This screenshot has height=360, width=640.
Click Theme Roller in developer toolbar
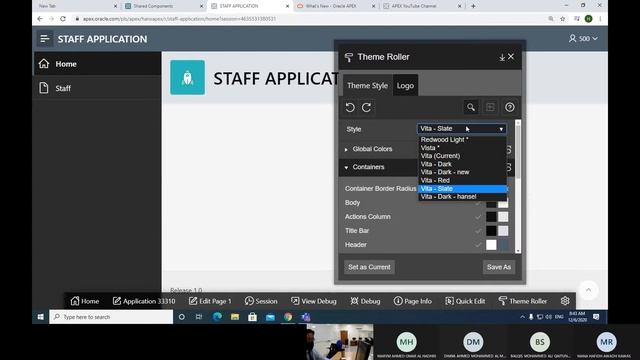click(523, 301)
